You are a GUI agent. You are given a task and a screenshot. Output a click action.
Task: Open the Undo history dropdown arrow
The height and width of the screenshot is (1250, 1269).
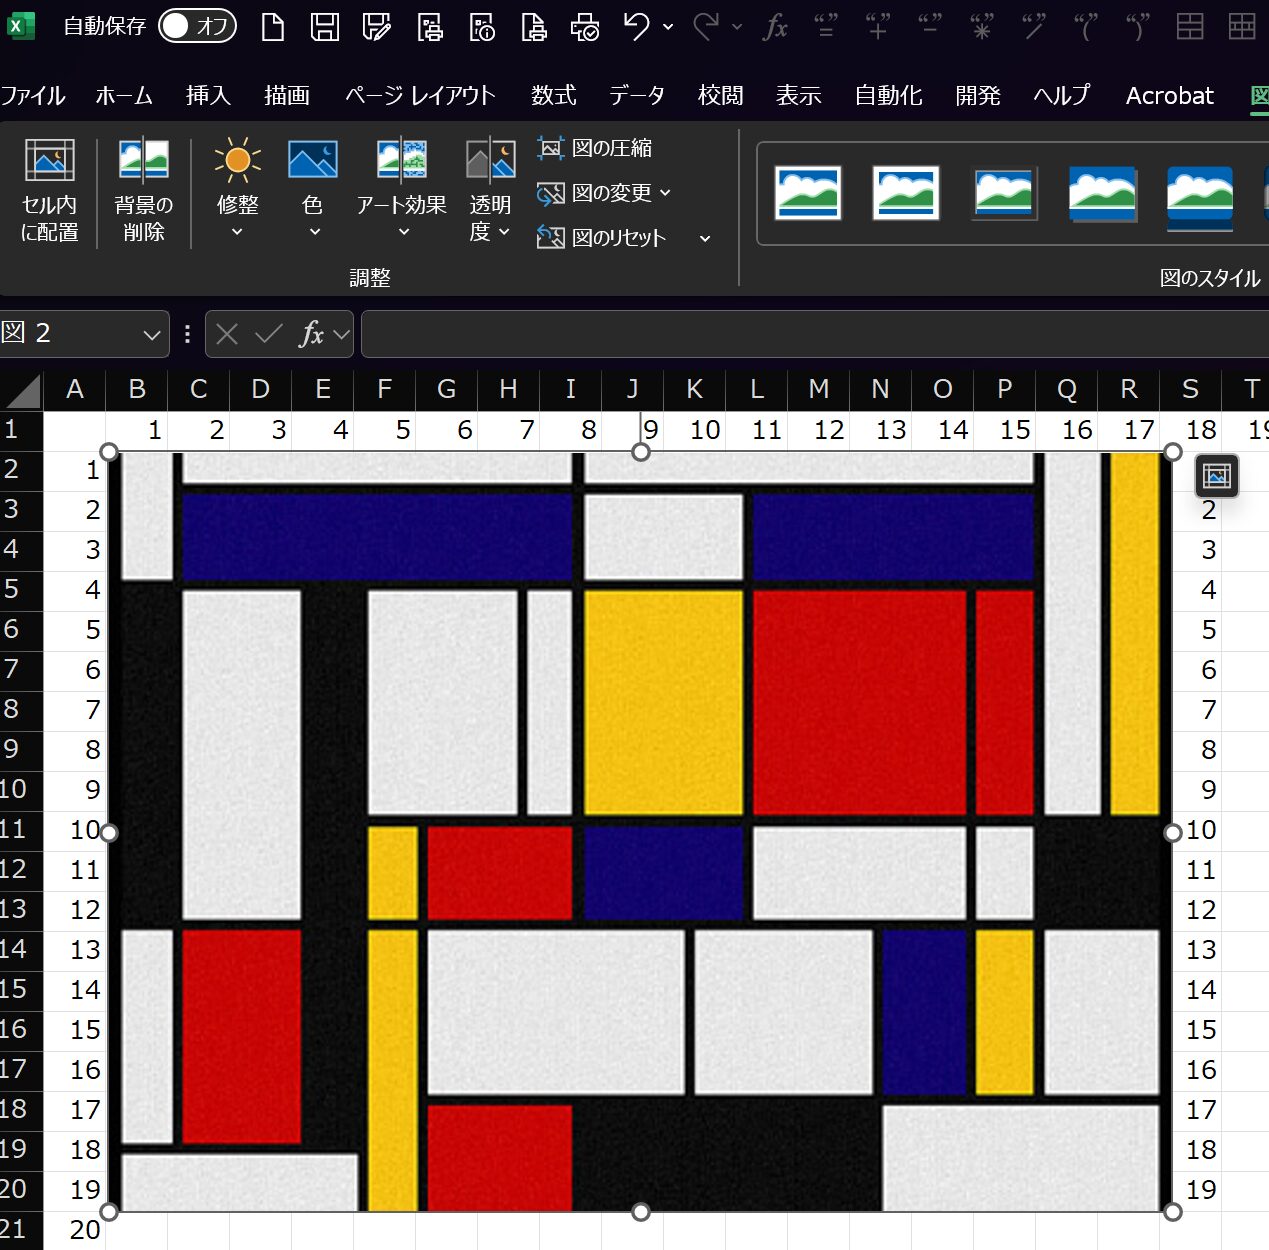[x=668, y=27]
